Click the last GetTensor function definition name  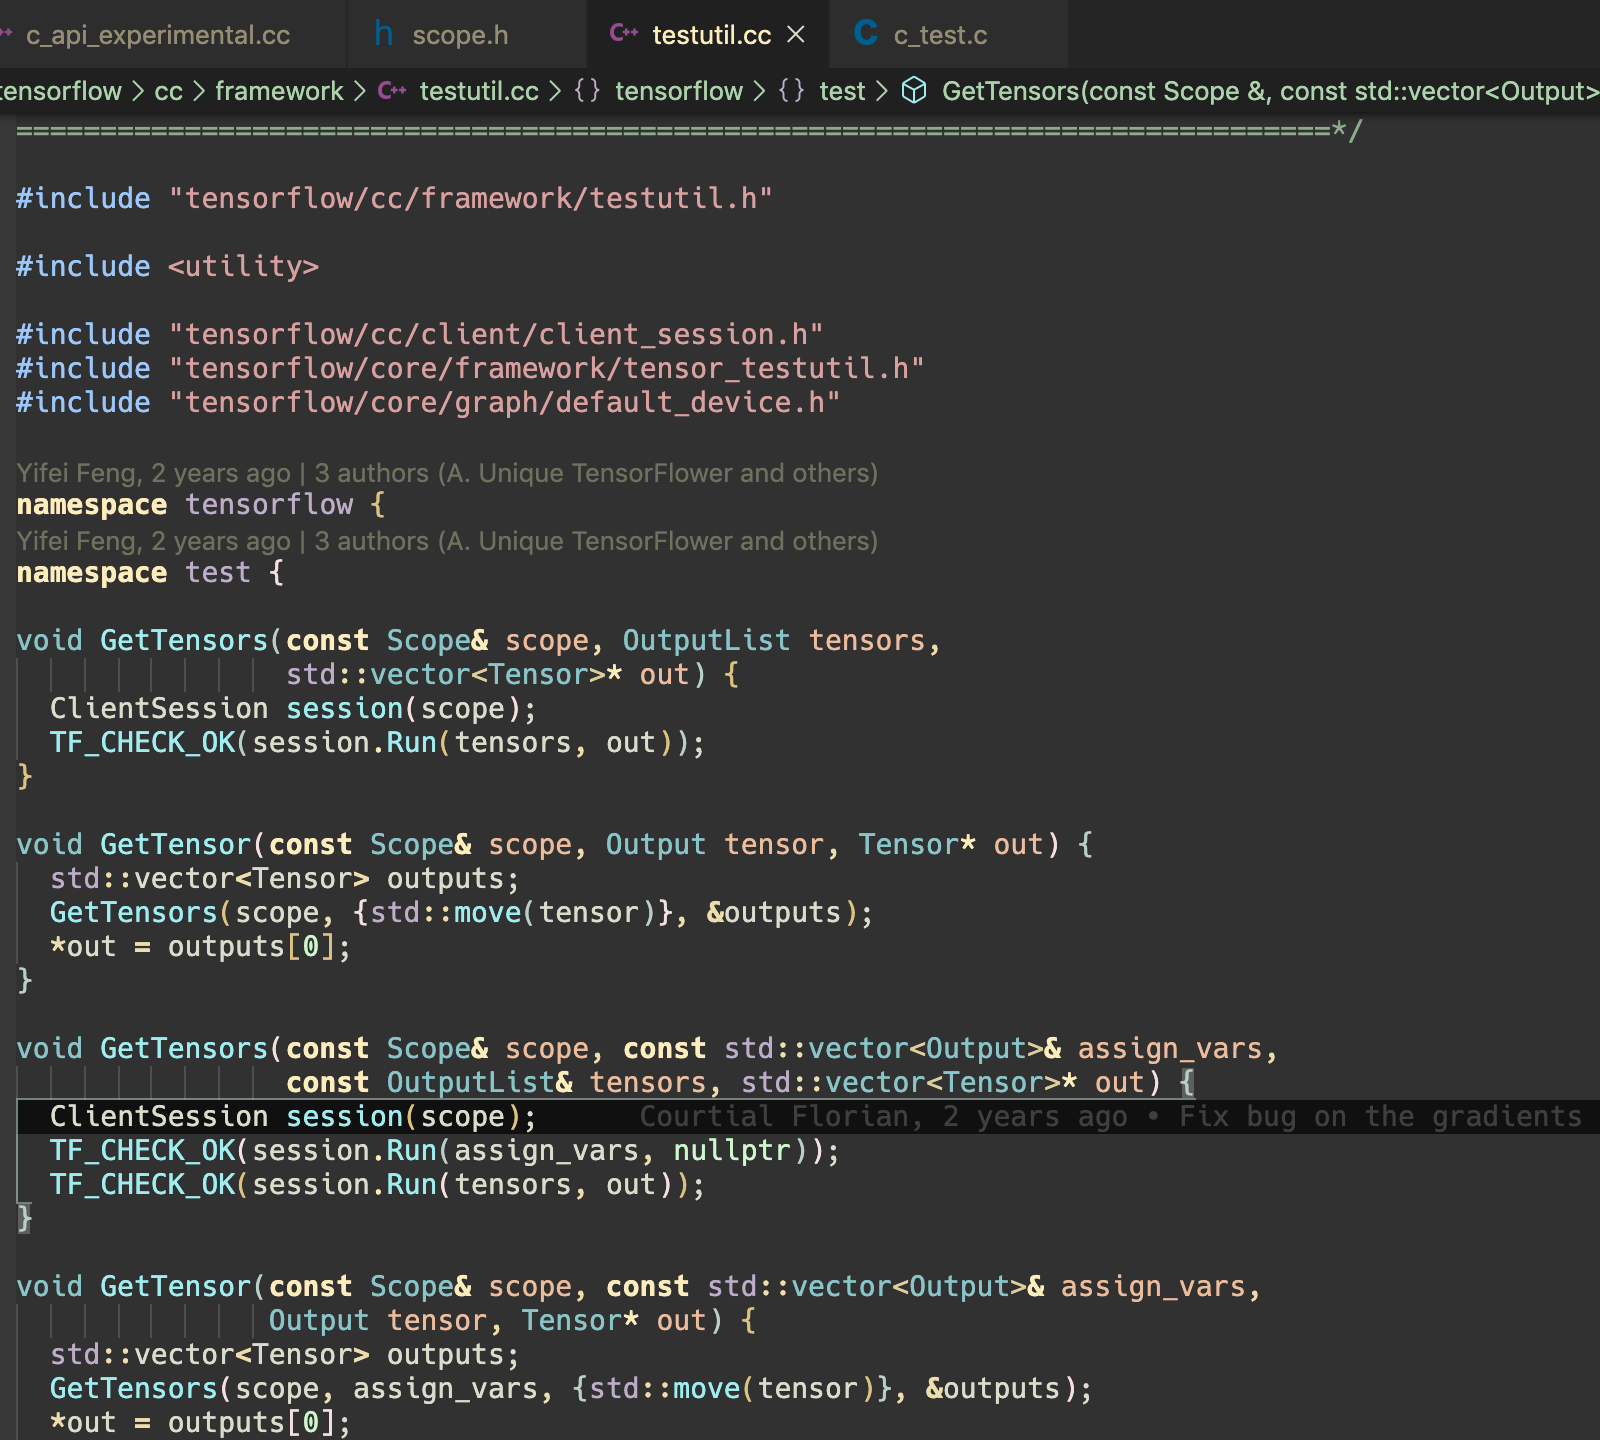pyautogui.click(x=175, y=1286)
